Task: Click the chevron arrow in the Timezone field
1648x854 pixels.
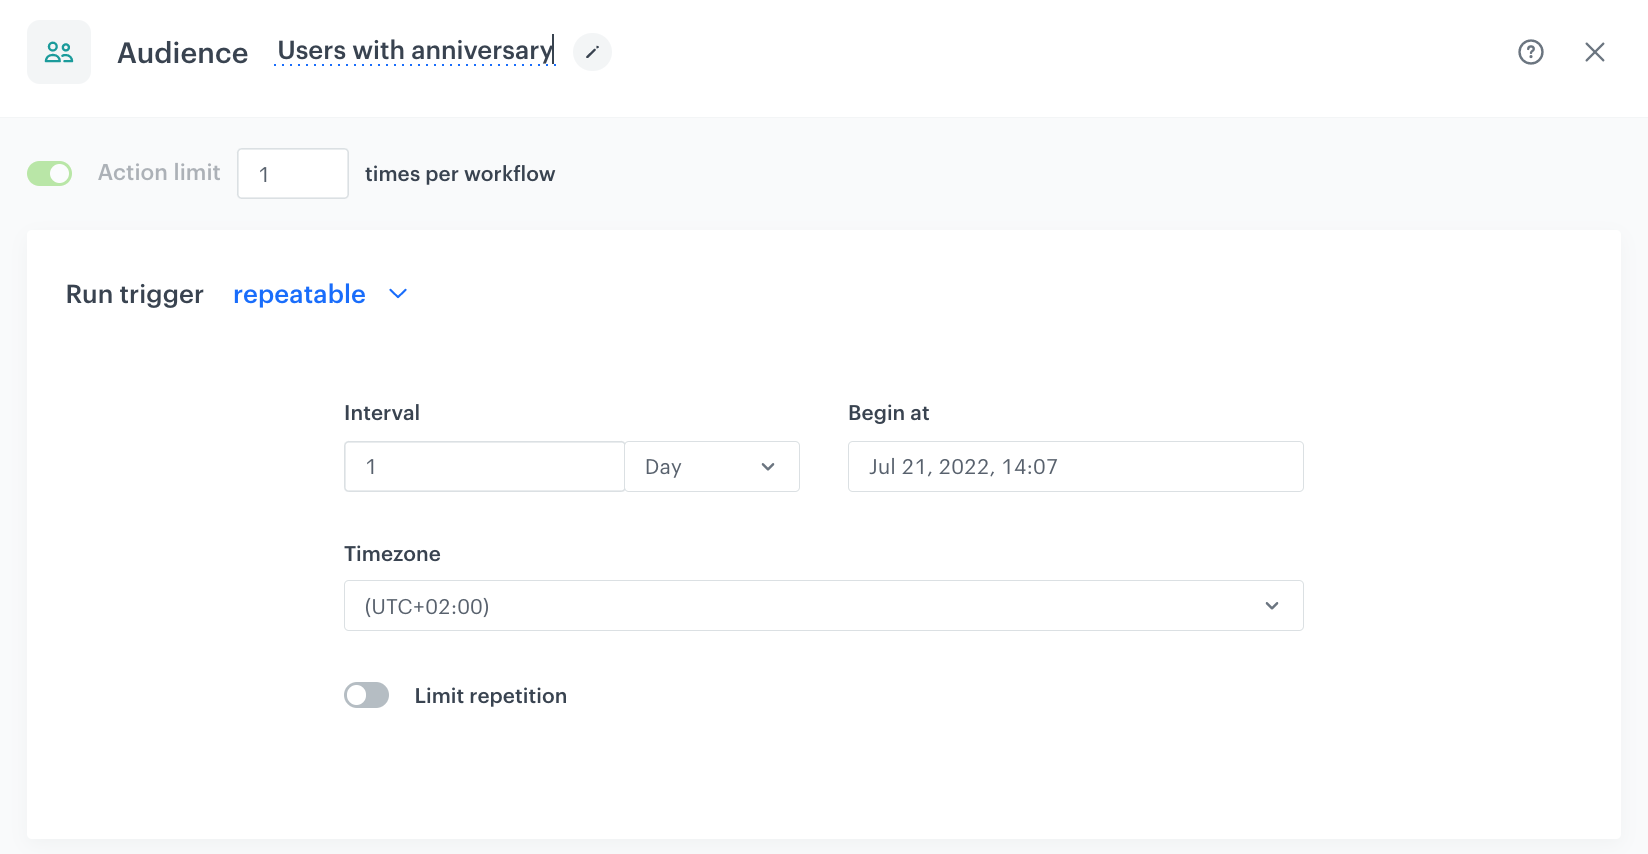Action: click(x=1271, y=606)
